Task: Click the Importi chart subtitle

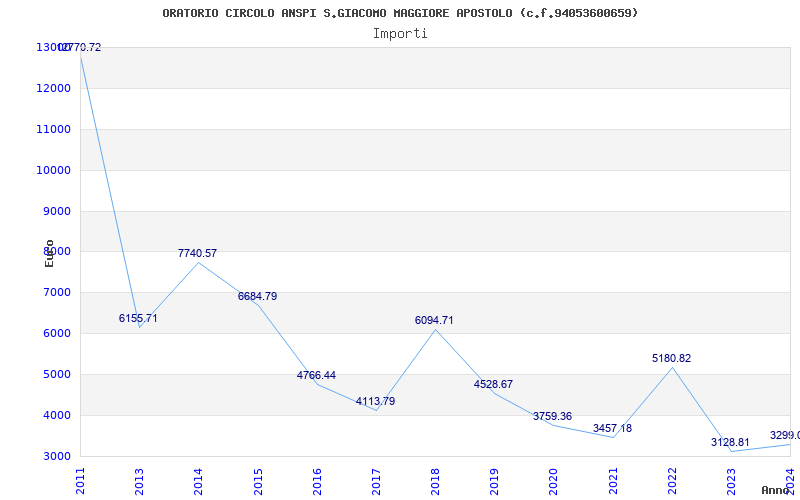Action: pyautogui.click(x=400, y=34)
